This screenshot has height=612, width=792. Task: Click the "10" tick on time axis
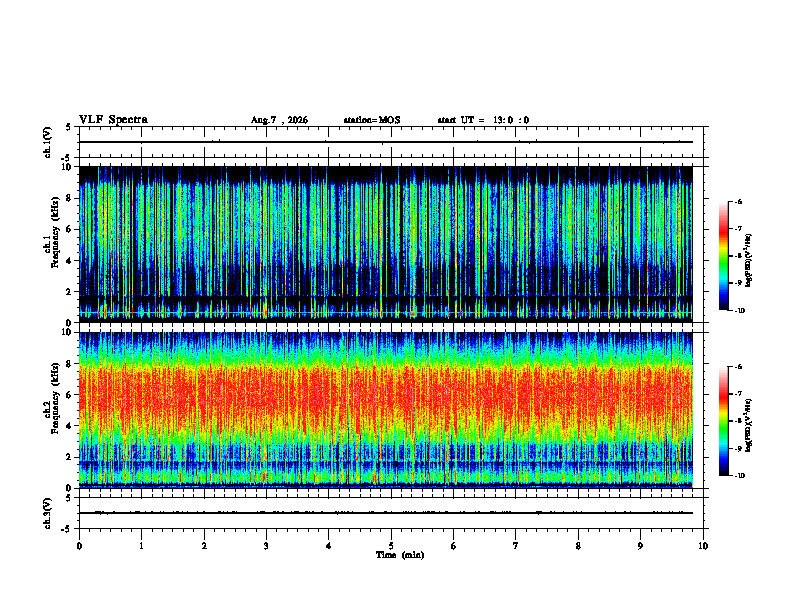(703, 546)
